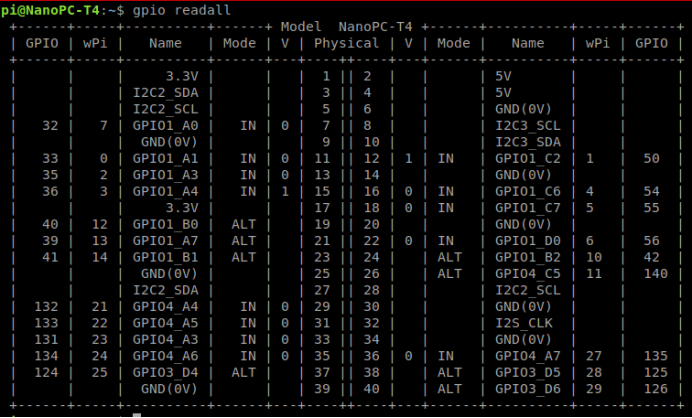Select the GPIO3_D6 pin name
The width and height of the screenshot is (692, 418).
coord(528,387)
